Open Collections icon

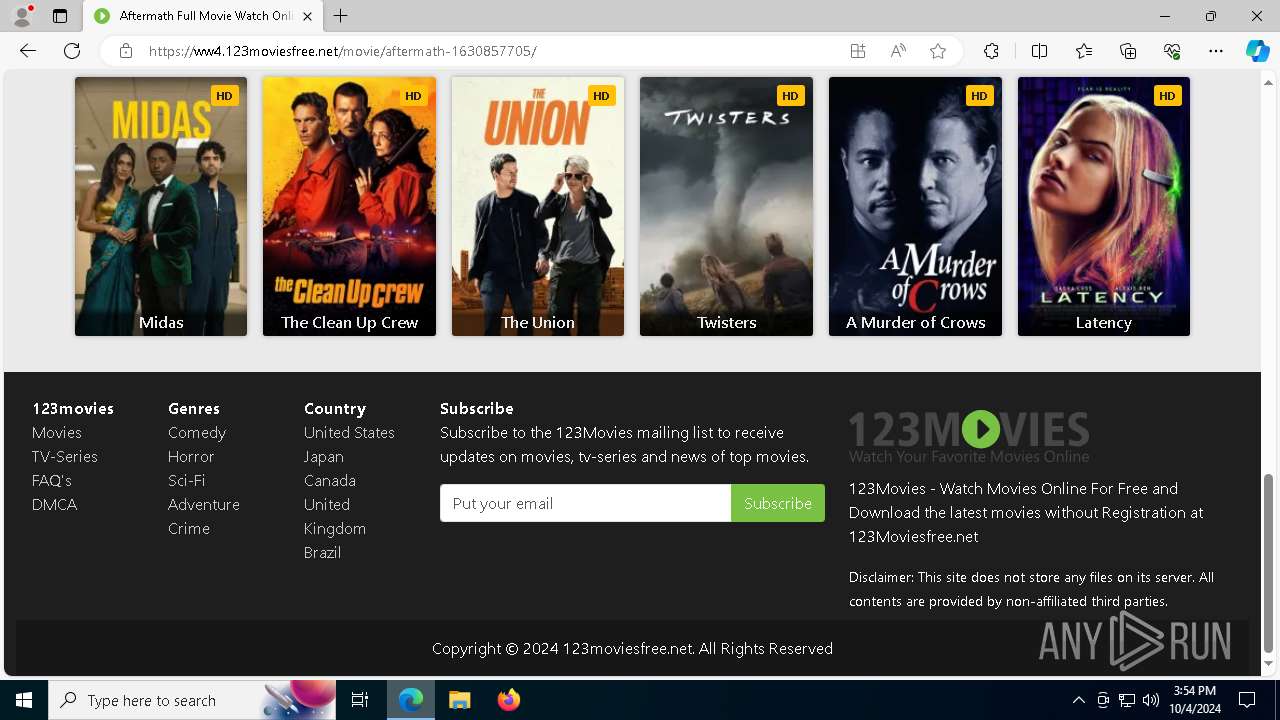tap(1128, 51)
